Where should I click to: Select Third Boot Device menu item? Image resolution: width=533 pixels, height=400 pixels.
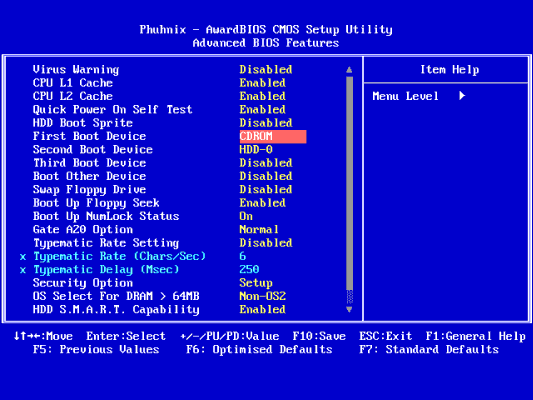coord(90,163)
